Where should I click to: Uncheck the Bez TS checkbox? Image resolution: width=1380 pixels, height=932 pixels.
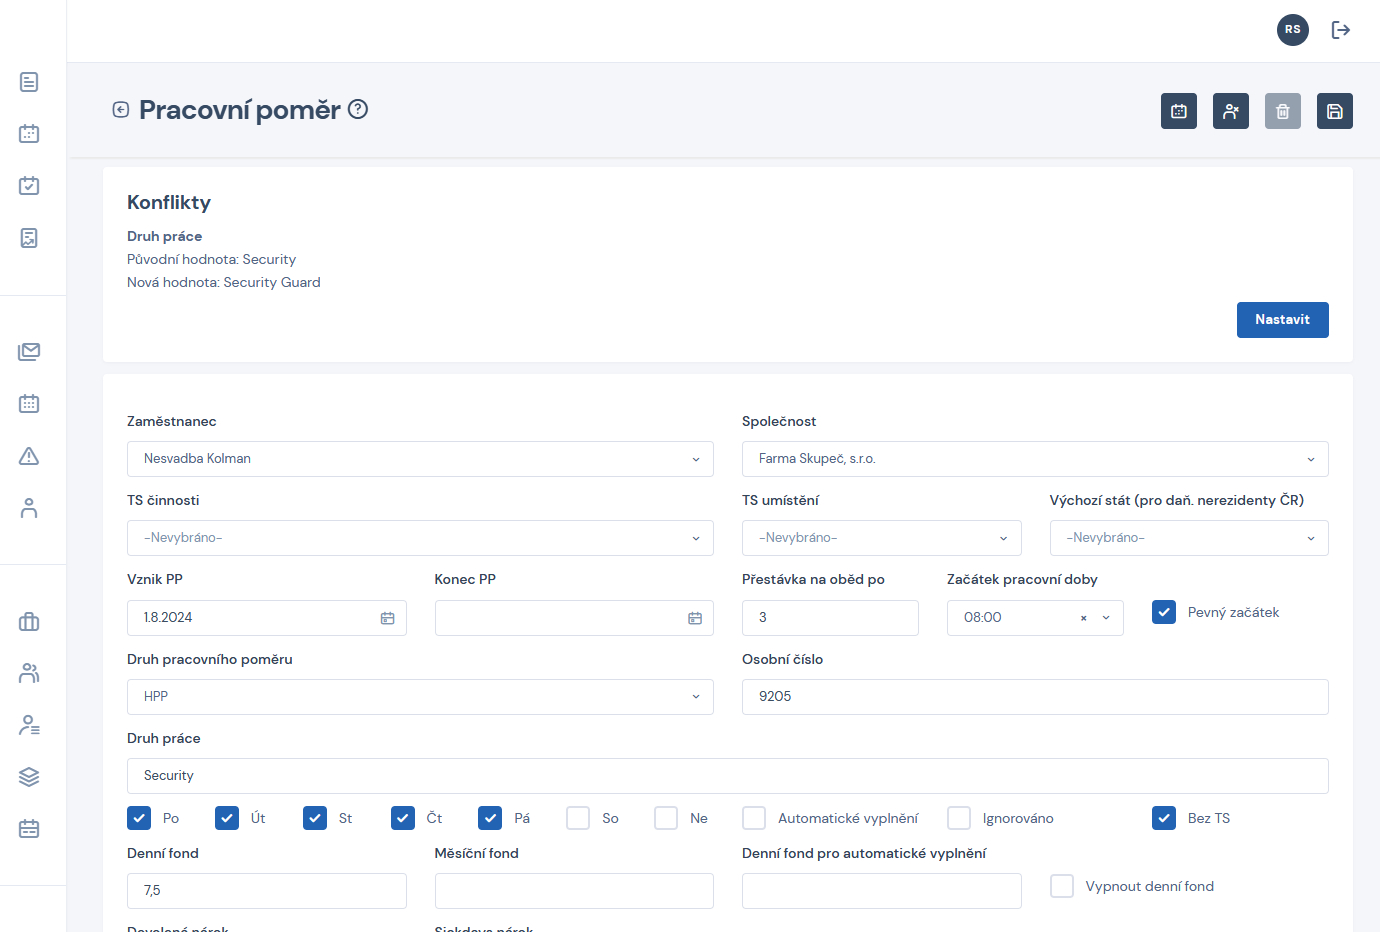[1163, 818]
